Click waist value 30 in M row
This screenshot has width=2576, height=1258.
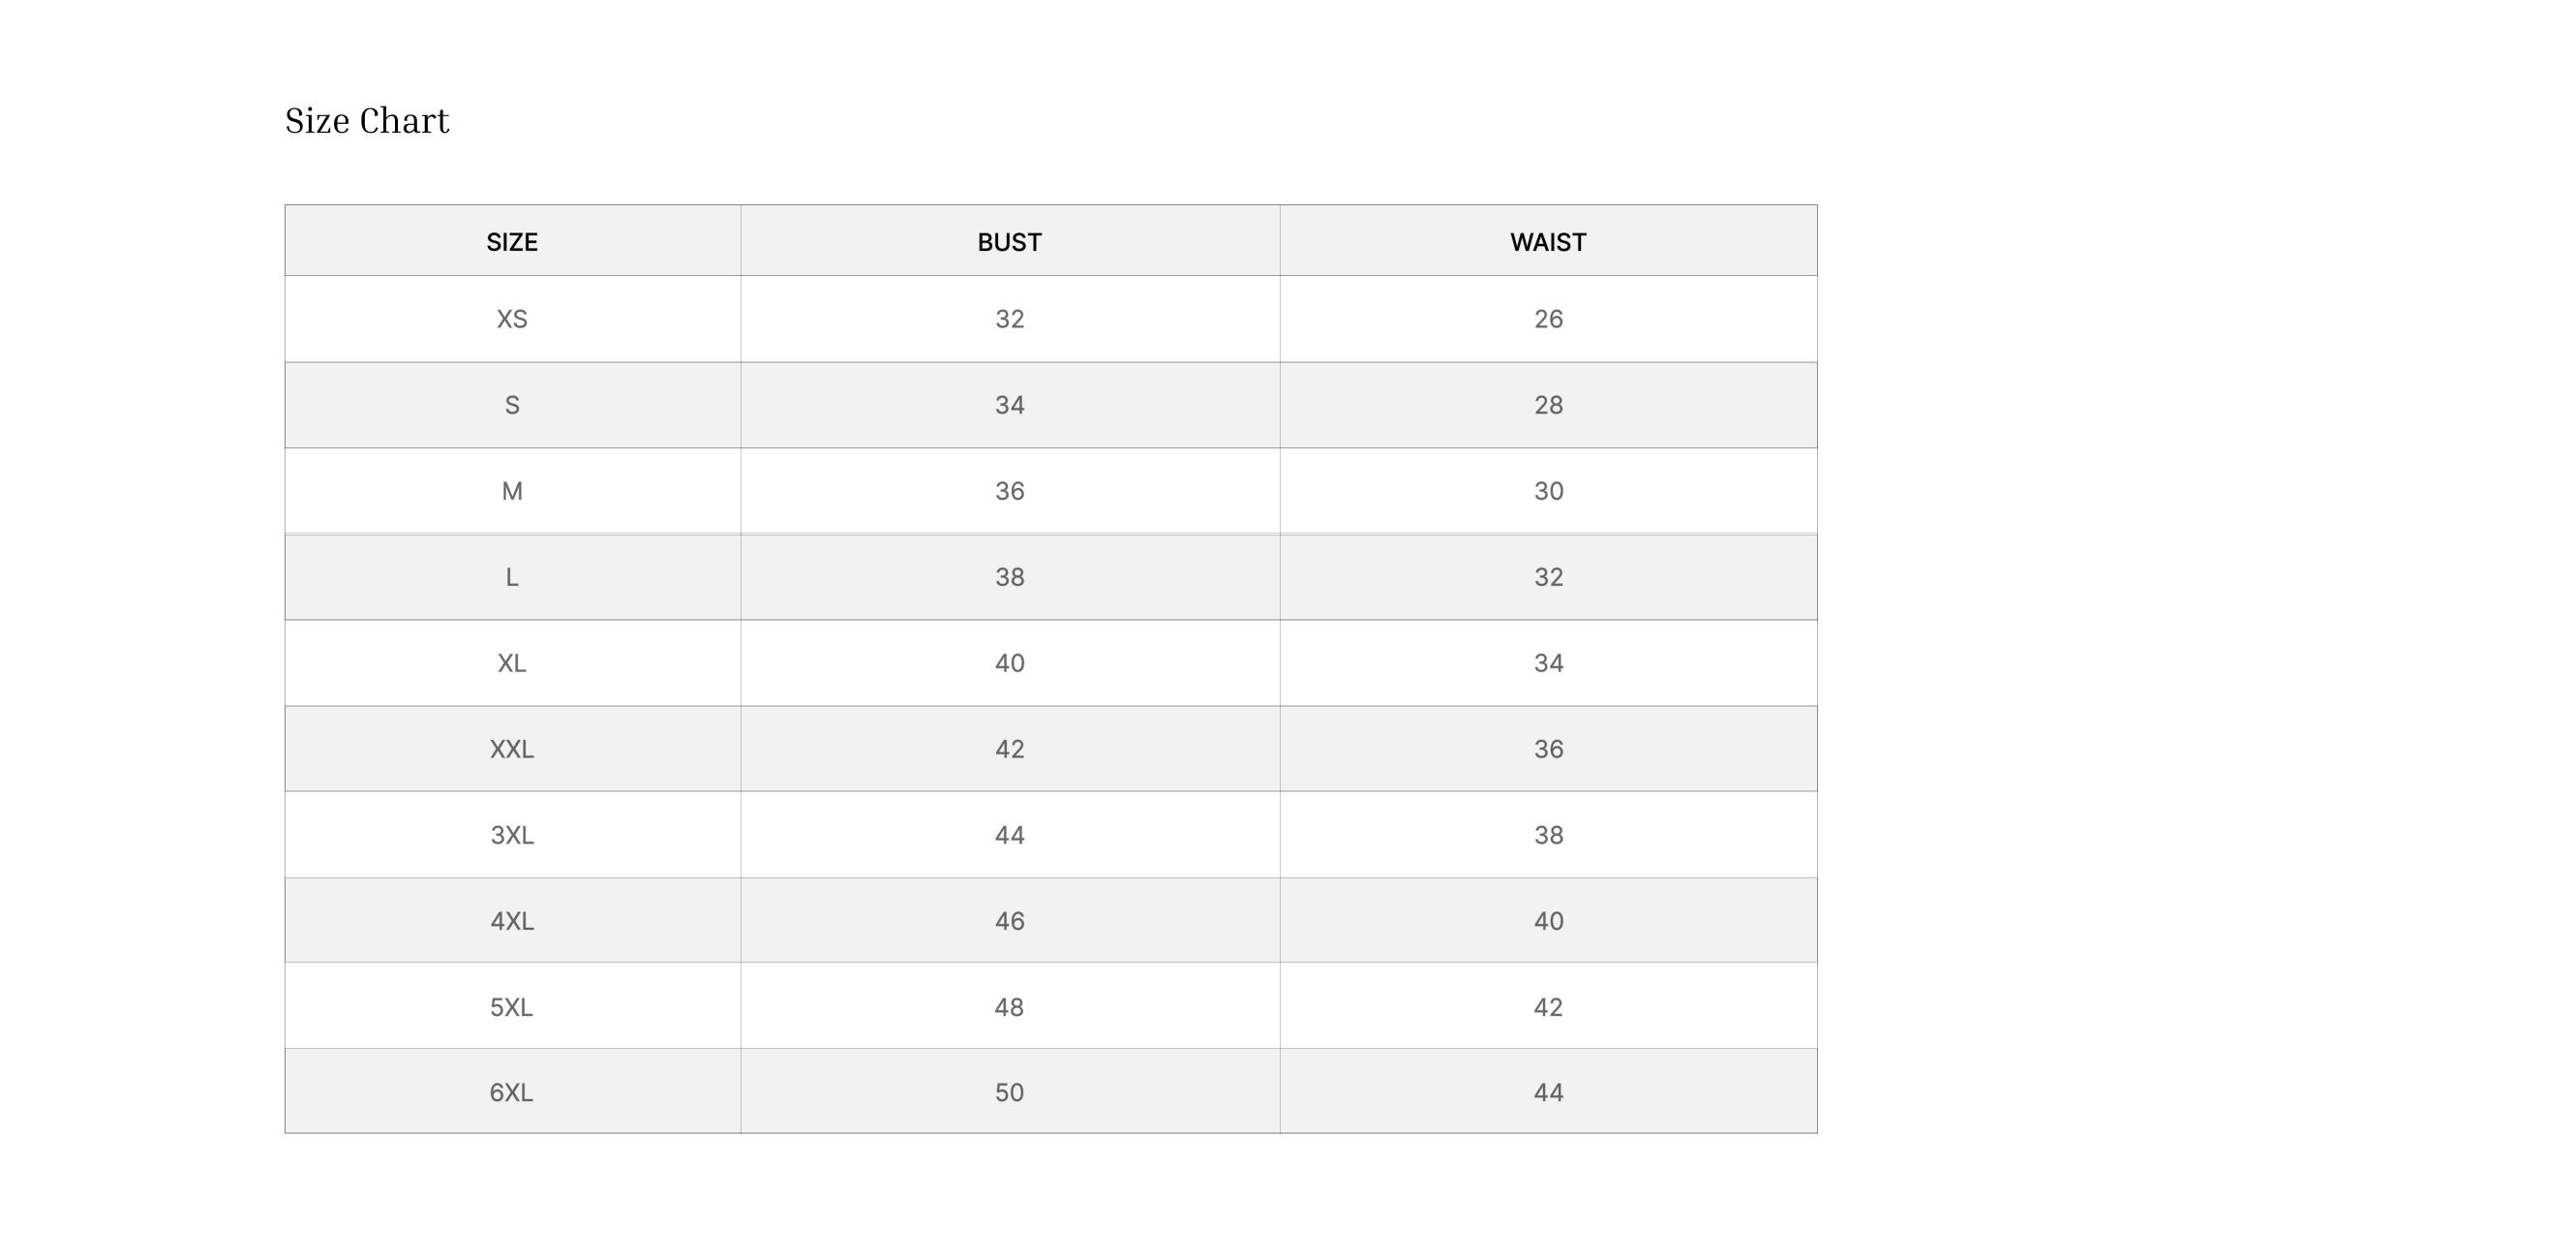click(x=1548, y=491)
